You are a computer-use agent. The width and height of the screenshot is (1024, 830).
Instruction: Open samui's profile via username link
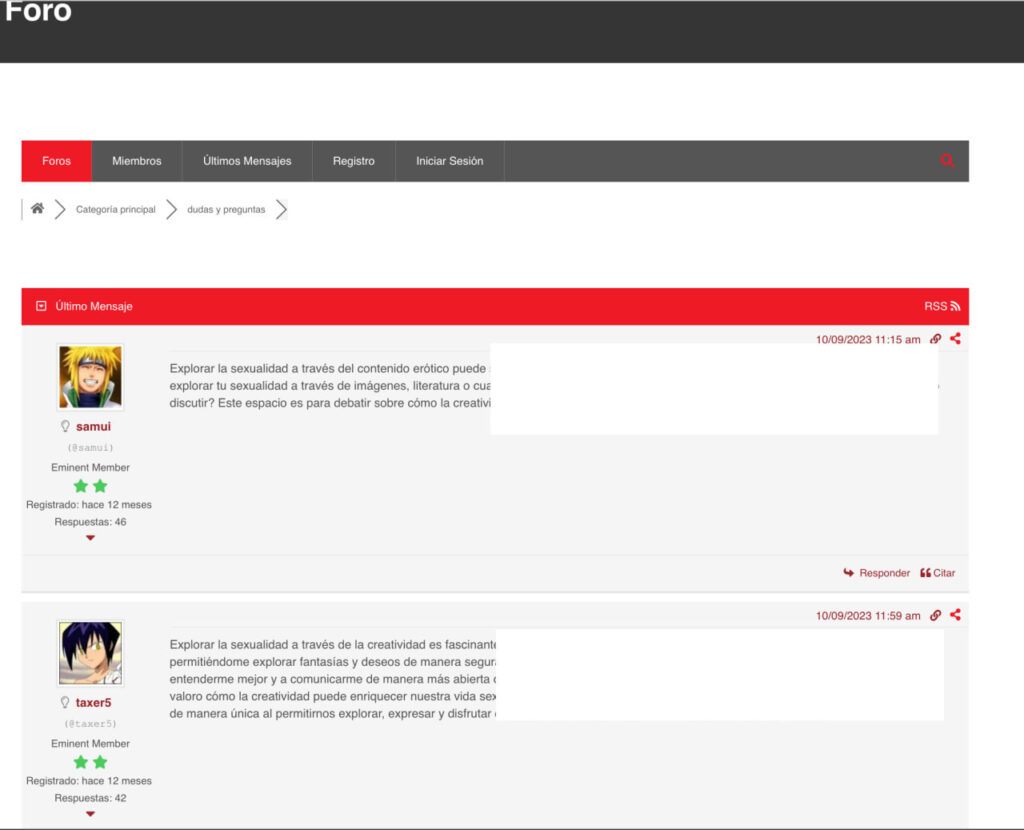click(x=93, y=425)
